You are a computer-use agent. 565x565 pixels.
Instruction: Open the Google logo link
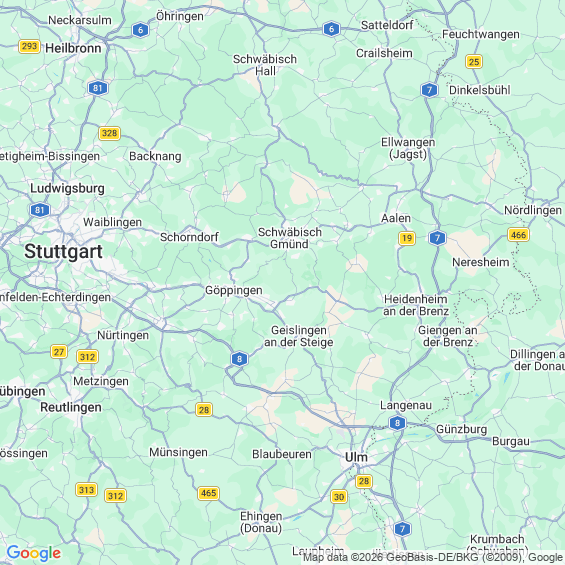tap(34, 553)
